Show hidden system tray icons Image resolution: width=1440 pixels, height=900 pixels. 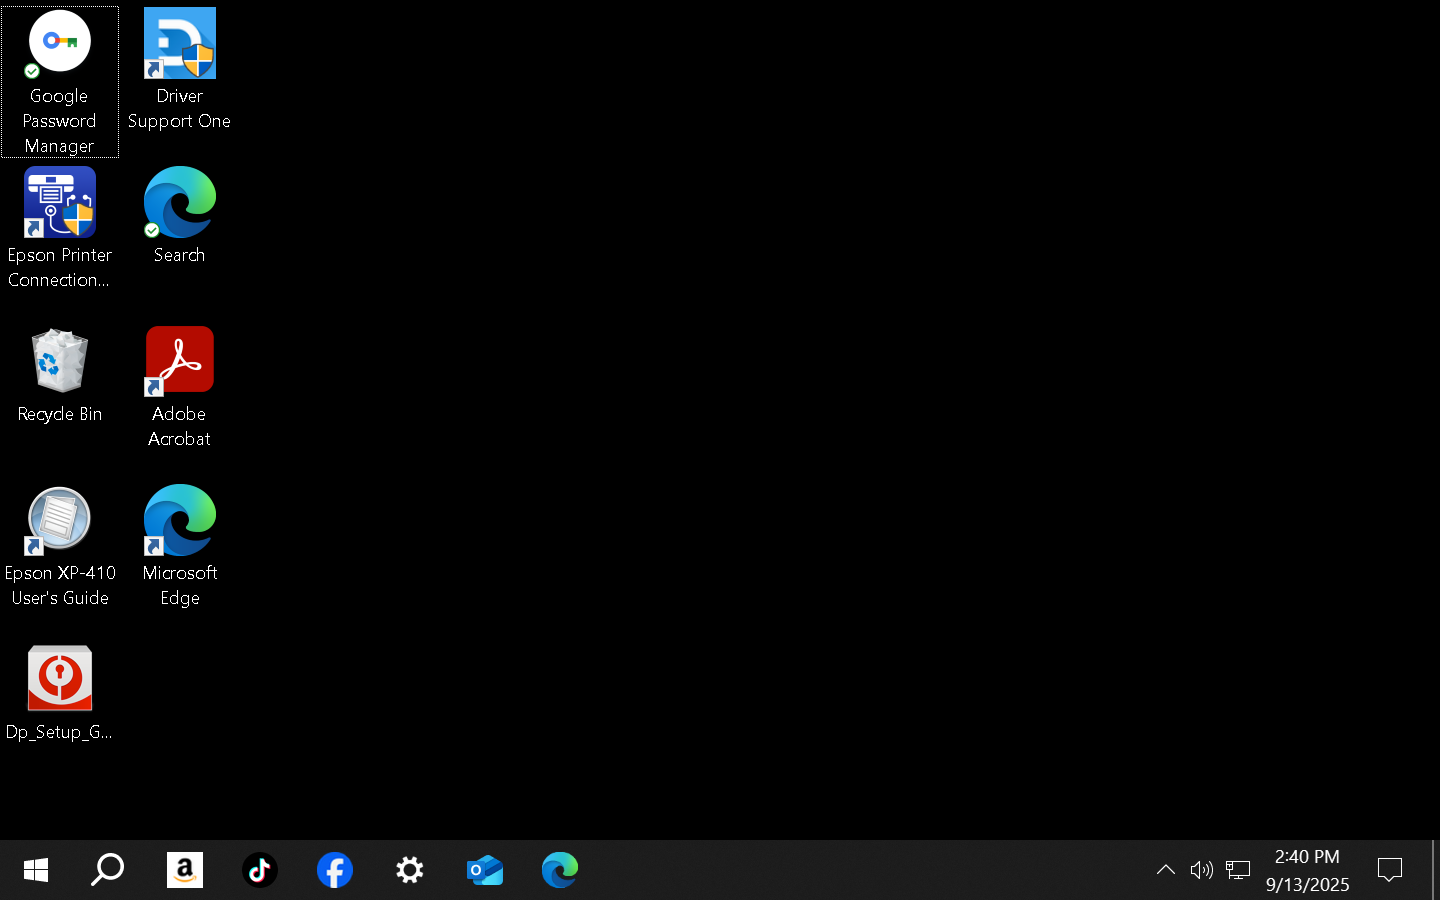point(1166,870)
